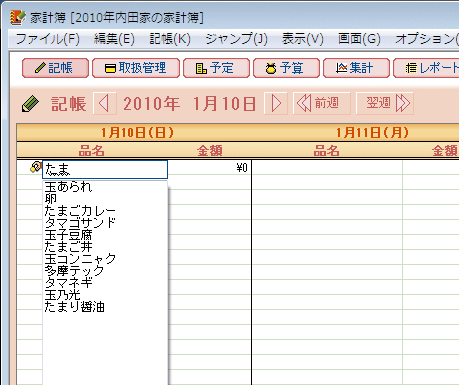
Task: Click the ¥0 amount cell
Action: [210, 168]
